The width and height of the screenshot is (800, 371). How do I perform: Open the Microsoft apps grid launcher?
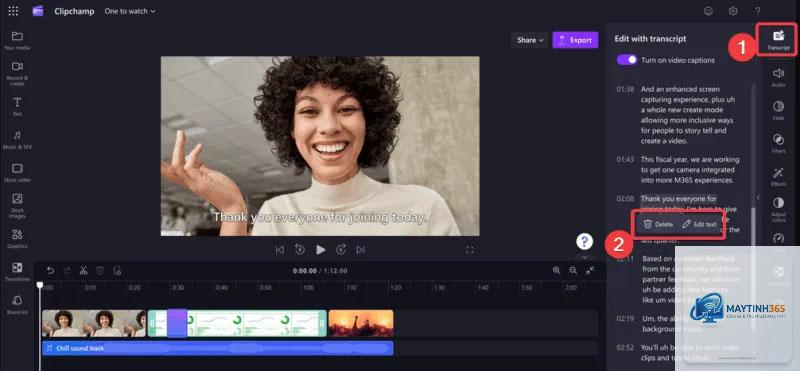13,11
